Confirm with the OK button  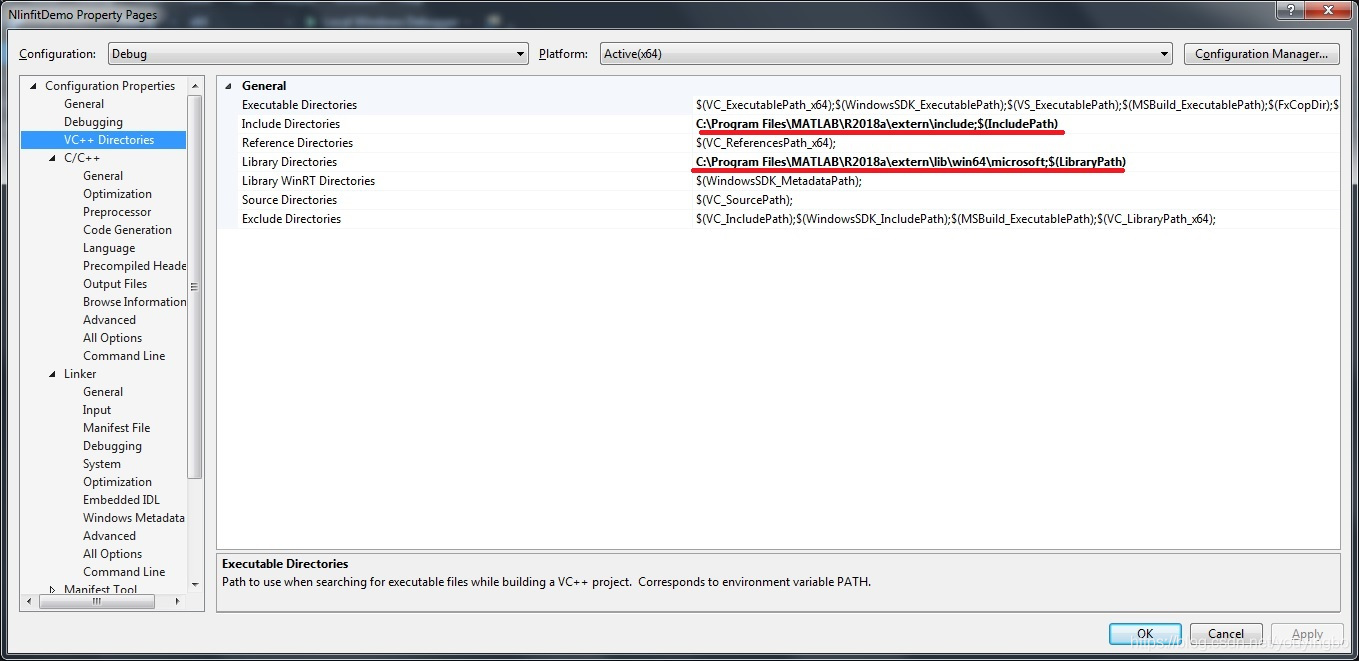(1145, 634)
